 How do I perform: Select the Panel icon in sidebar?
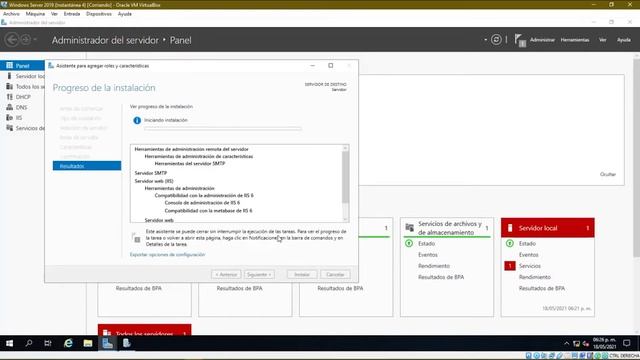(x=9, y=65)
